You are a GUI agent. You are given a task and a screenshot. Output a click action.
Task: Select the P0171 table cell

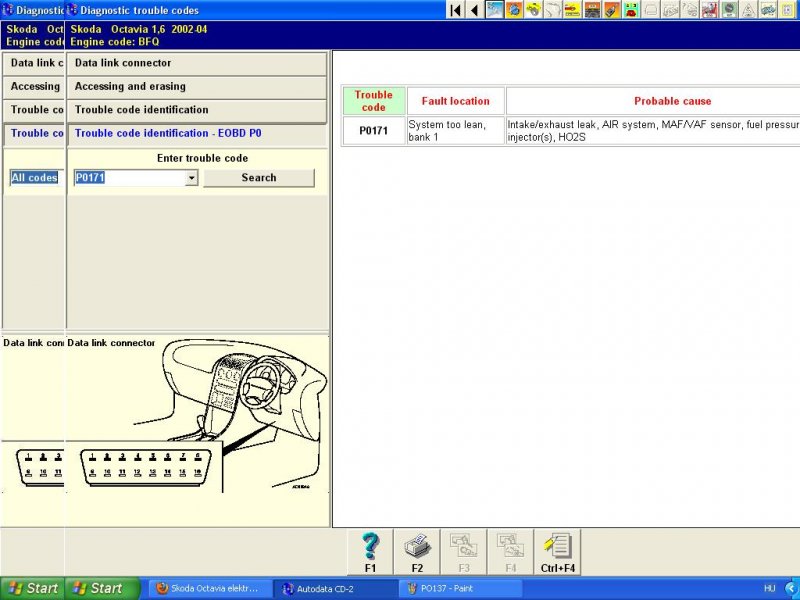click(x=373, y=131)
